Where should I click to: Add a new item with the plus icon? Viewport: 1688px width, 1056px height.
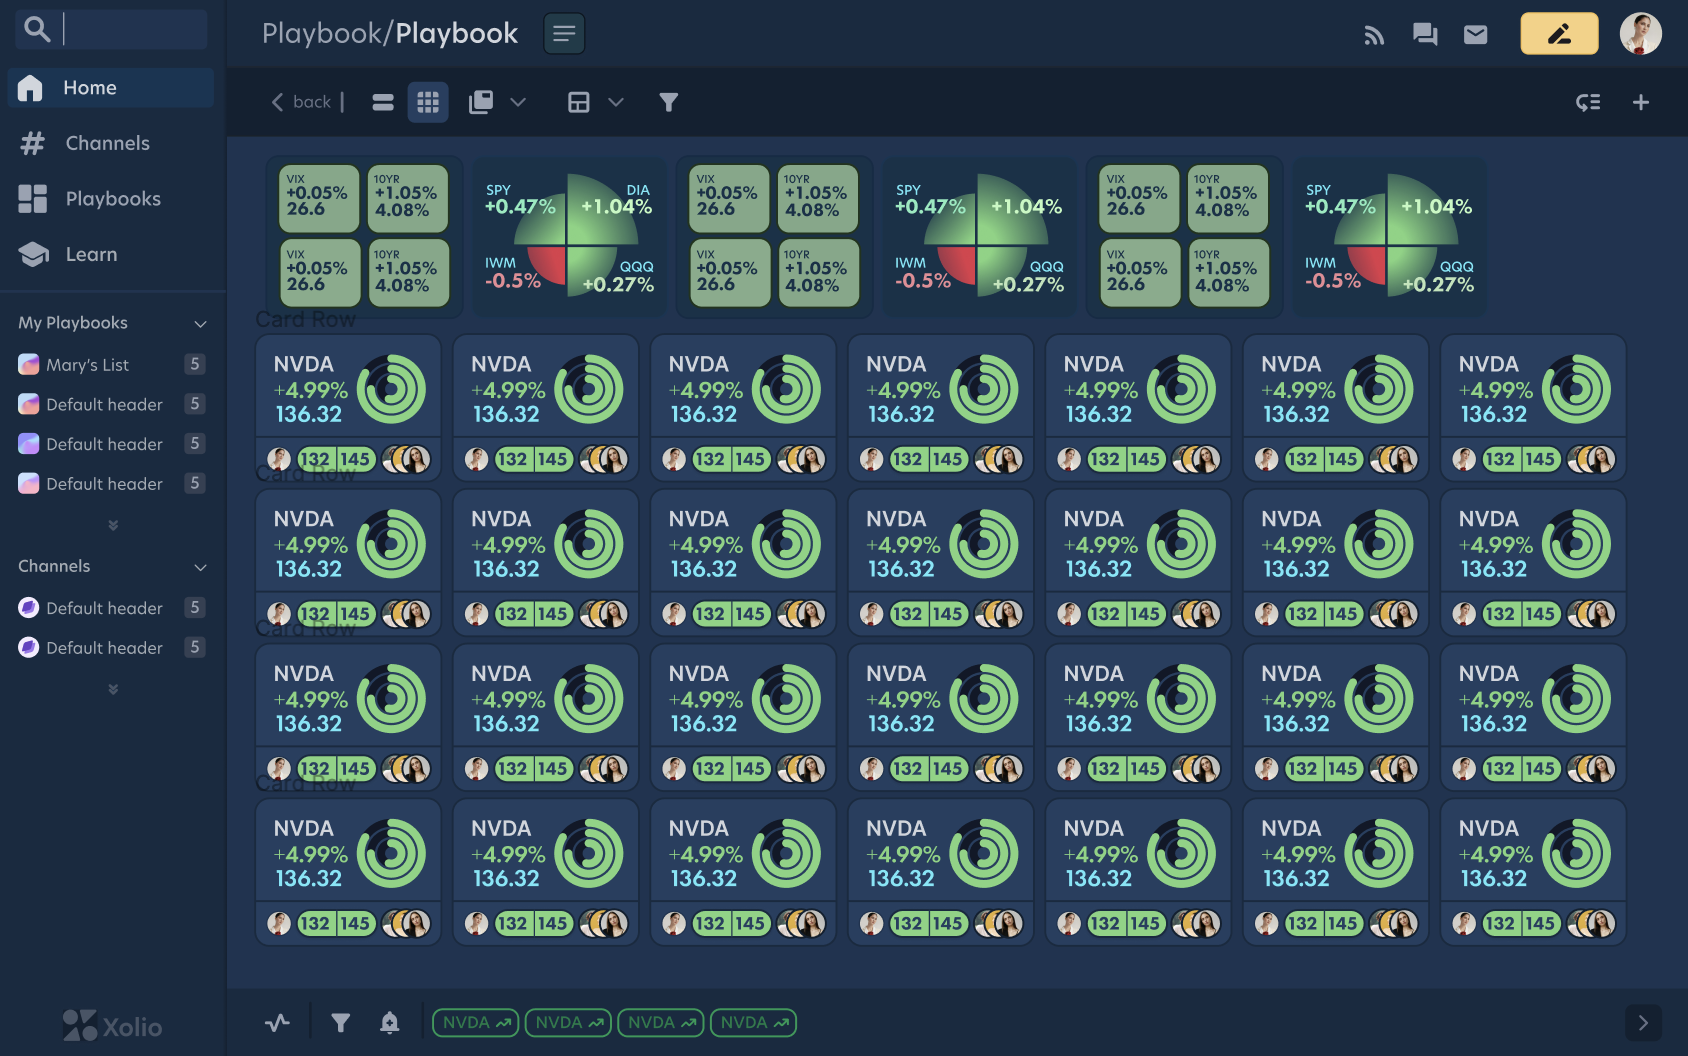1641,102
